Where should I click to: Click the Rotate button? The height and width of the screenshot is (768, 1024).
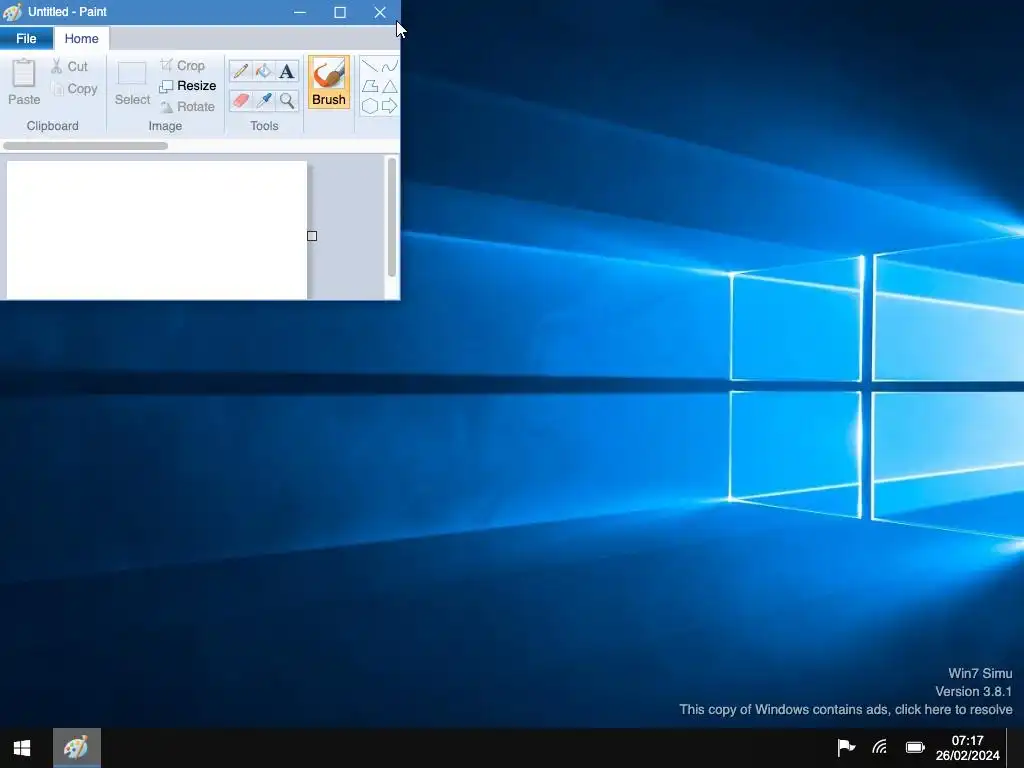(188, 106)
